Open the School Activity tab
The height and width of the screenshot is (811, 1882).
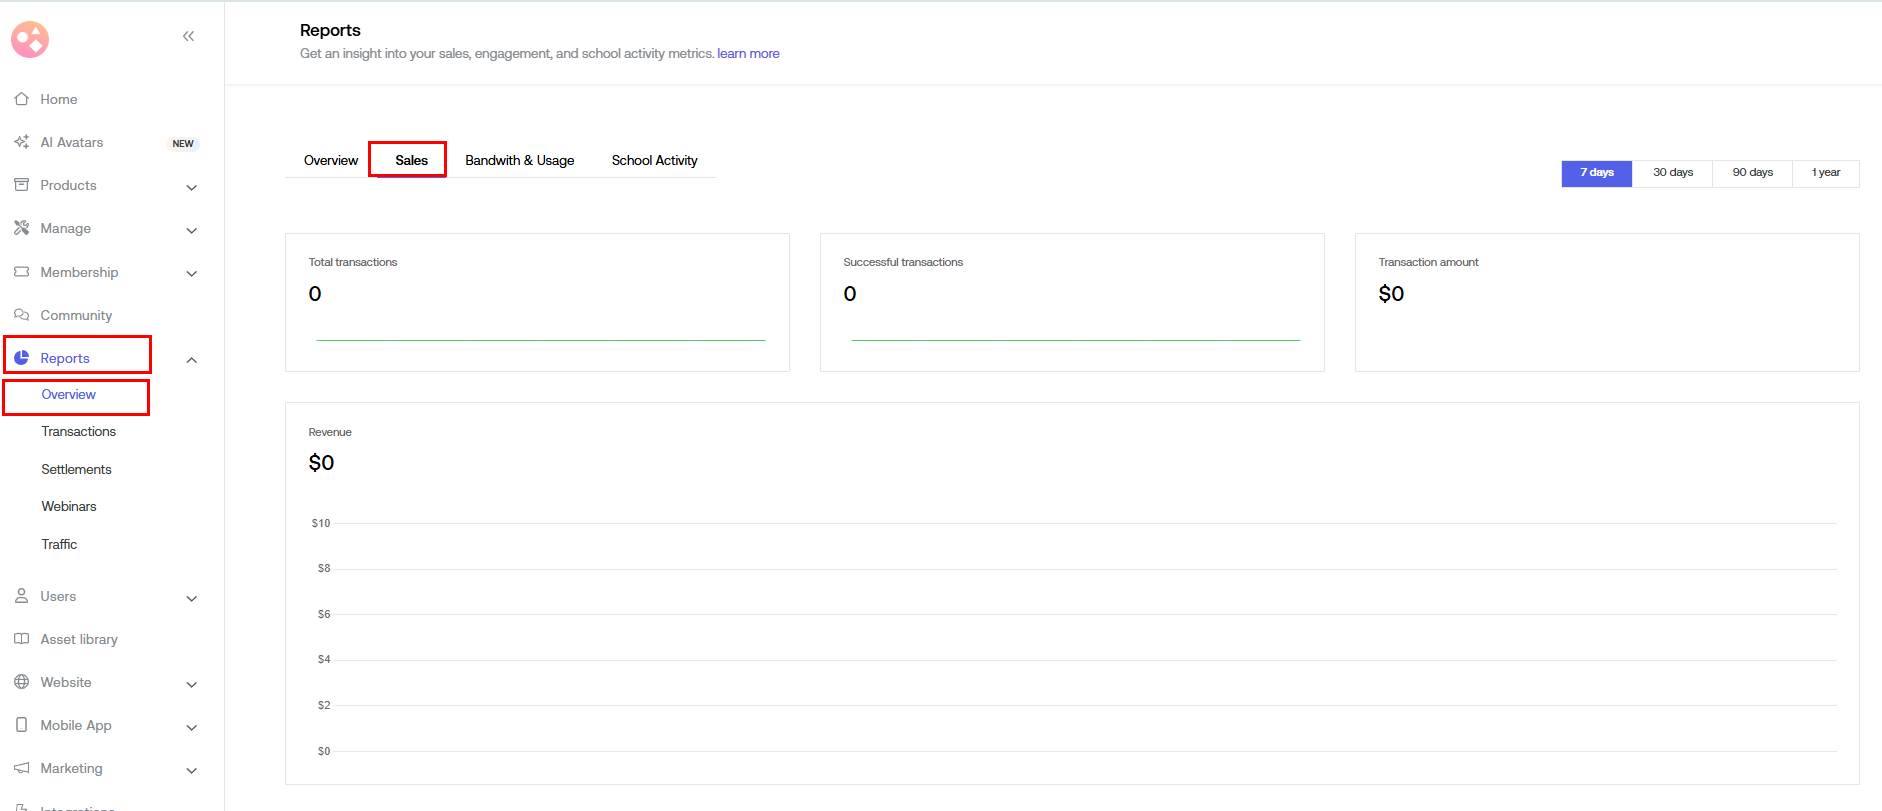(654, 161)
